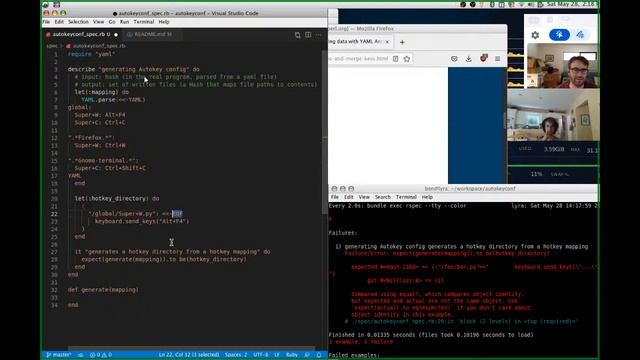Click the Save to Pocket icon

click(454, 59)
